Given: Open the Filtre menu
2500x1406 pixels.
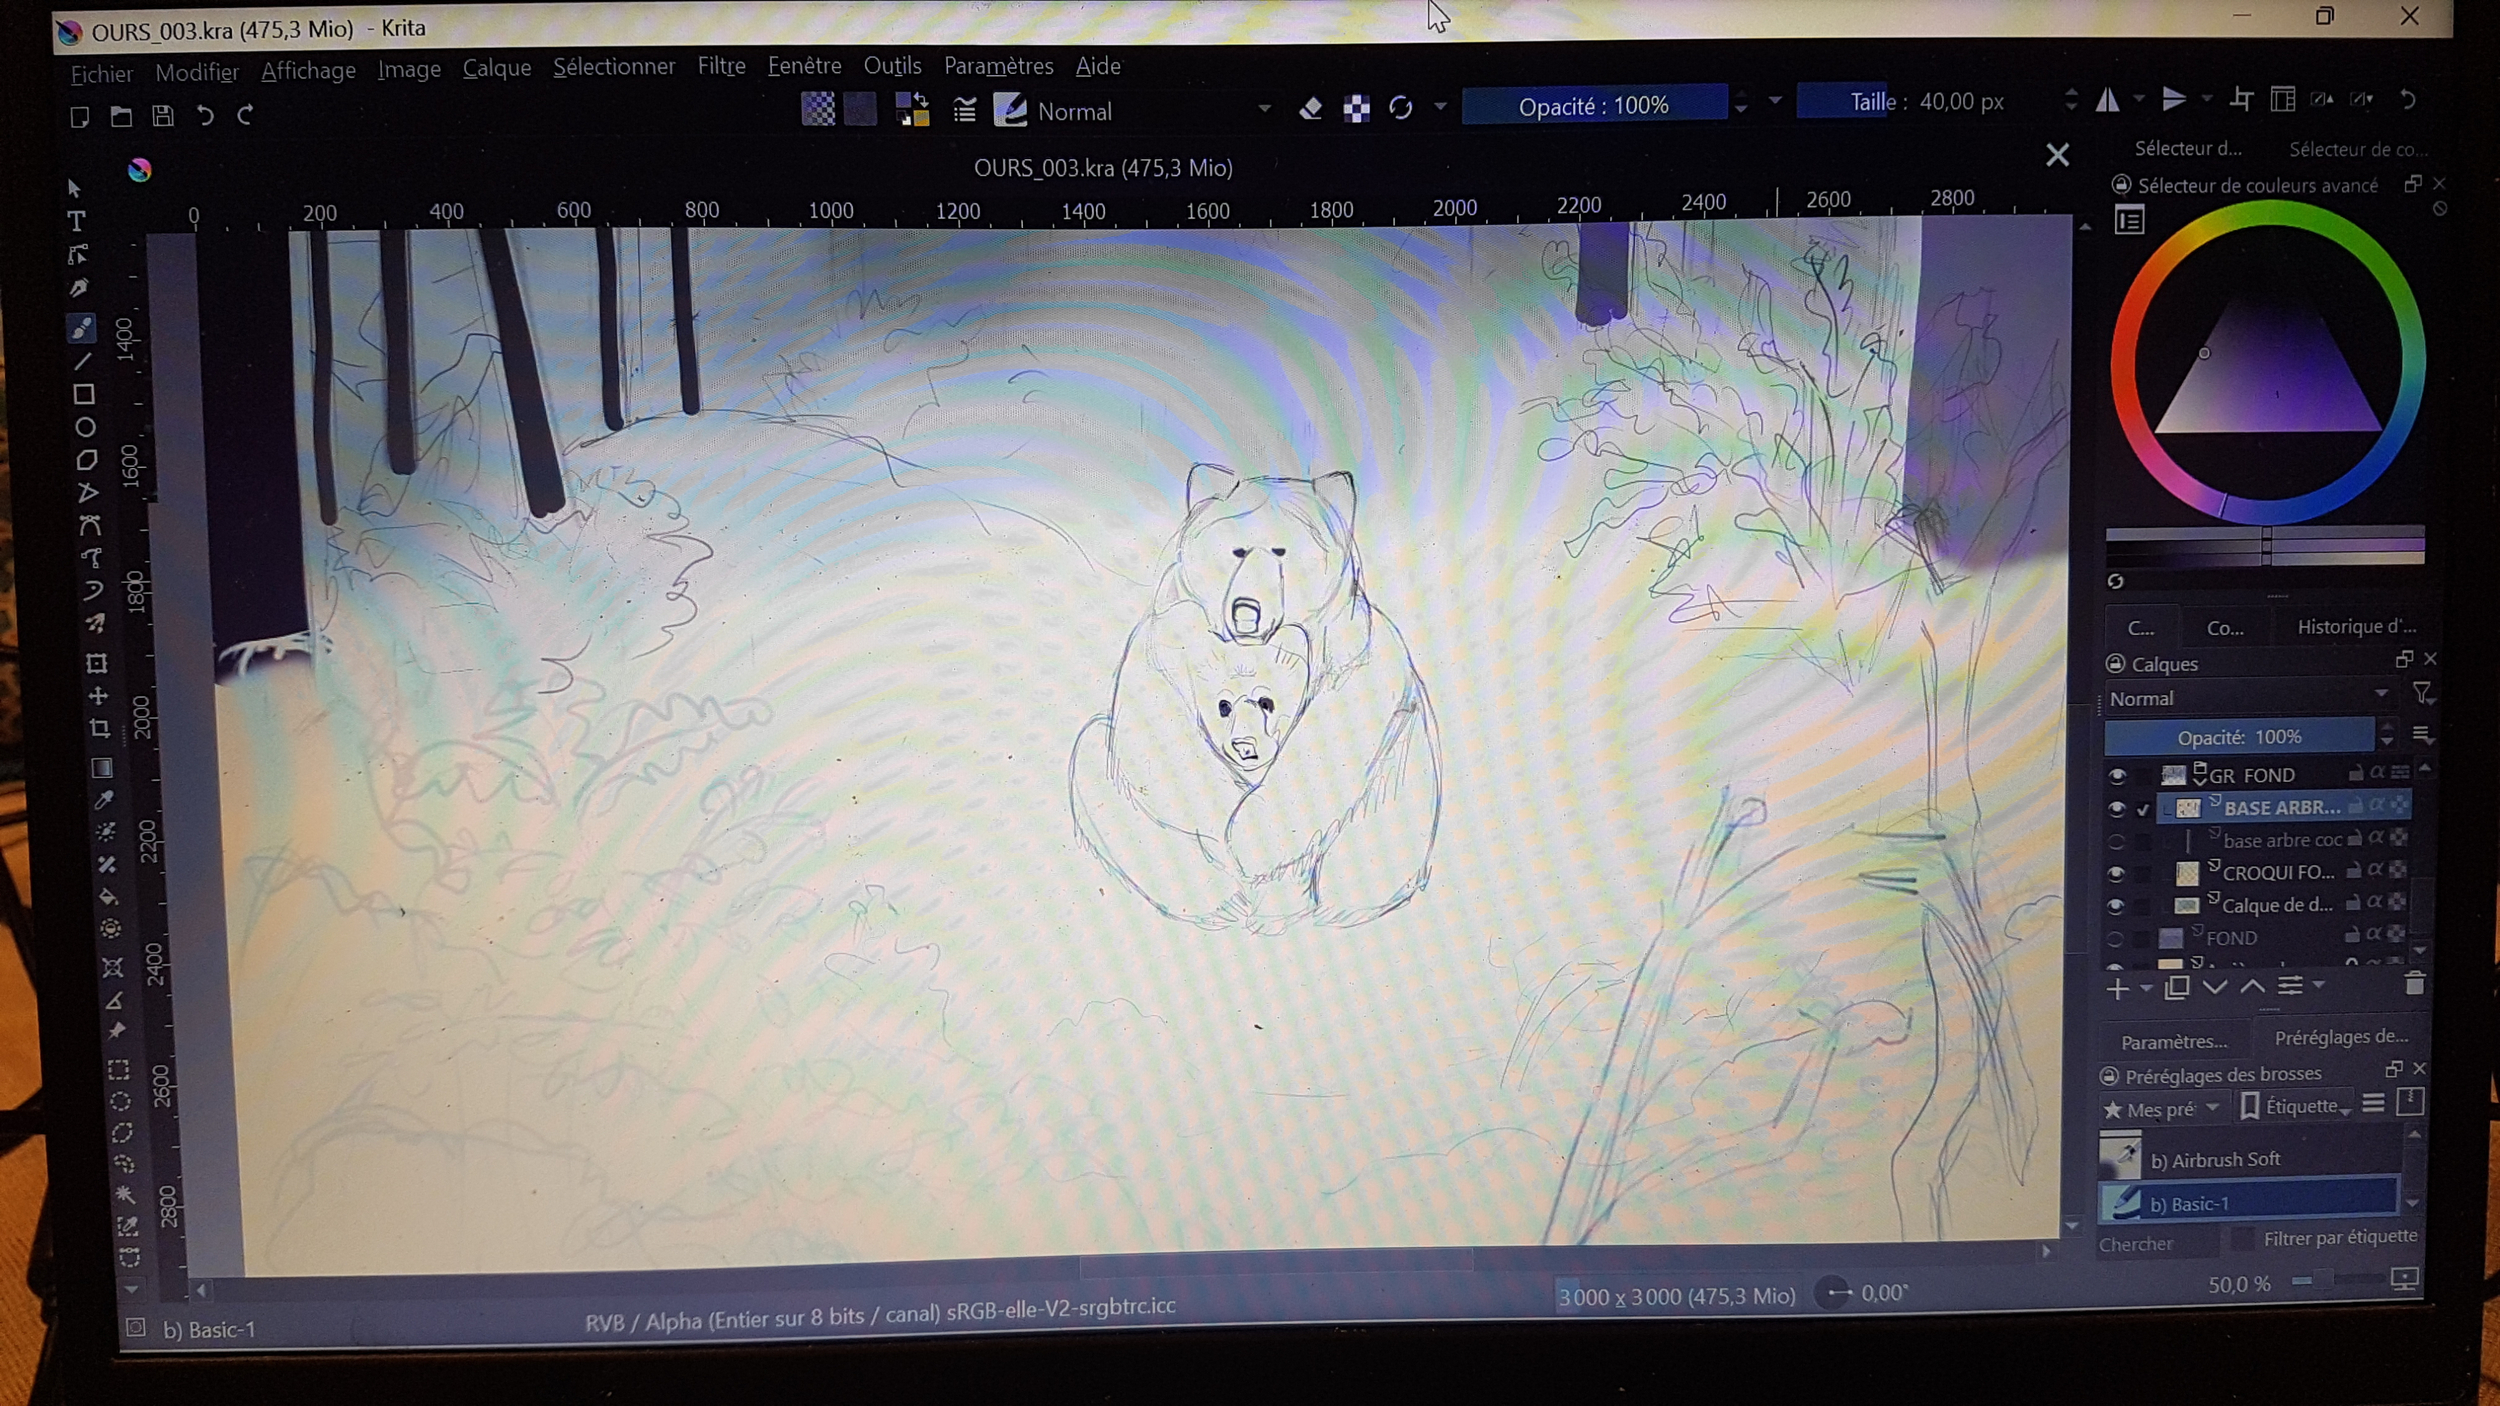Looking at the screenshot, I should pos(721,67).
